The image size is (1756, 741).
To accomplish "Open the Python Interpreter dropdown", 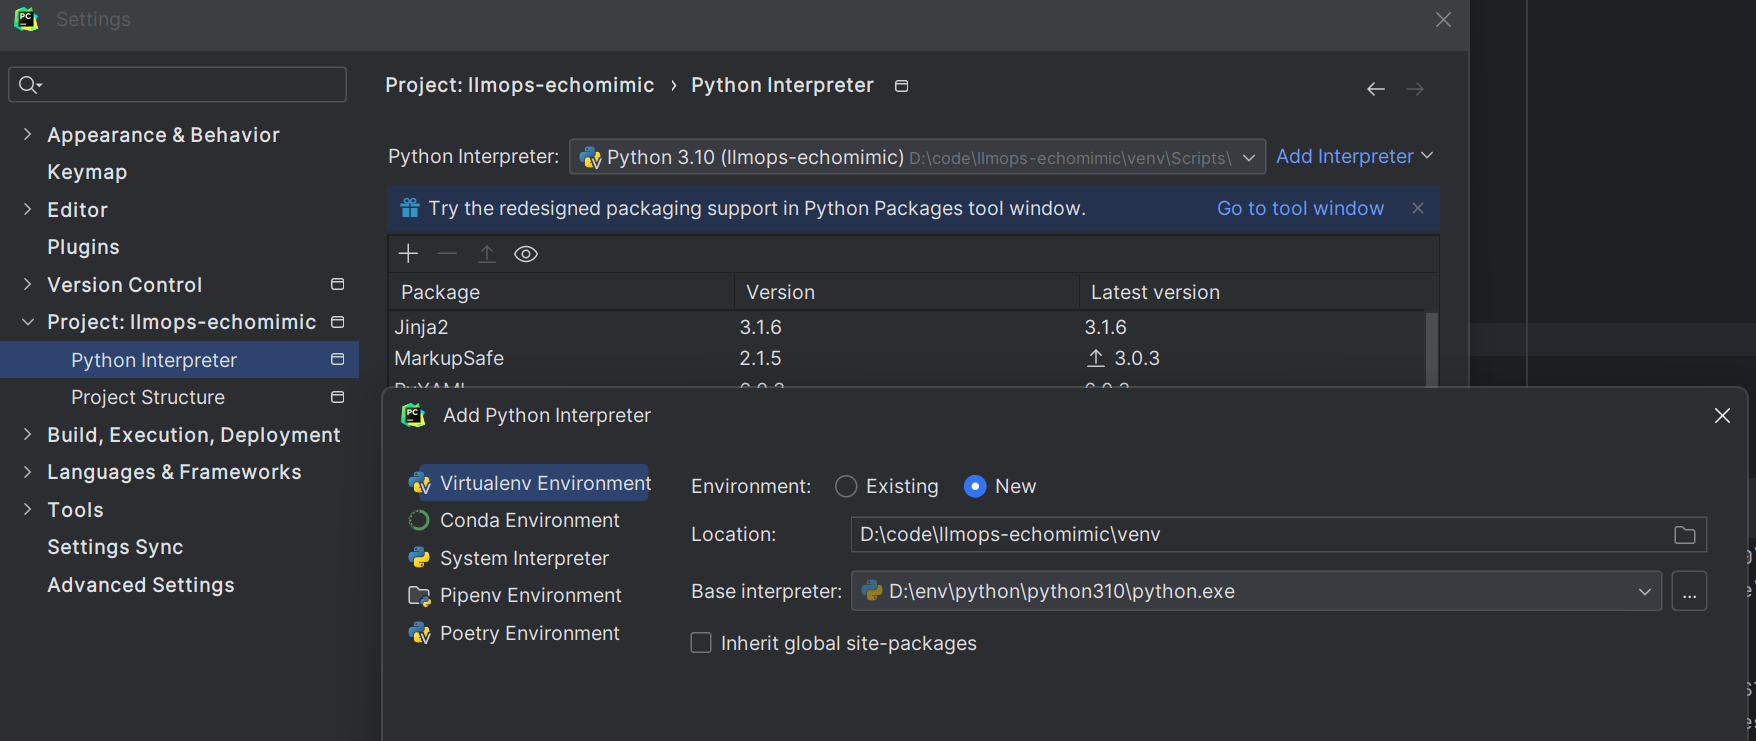I will coord(1248,158).
